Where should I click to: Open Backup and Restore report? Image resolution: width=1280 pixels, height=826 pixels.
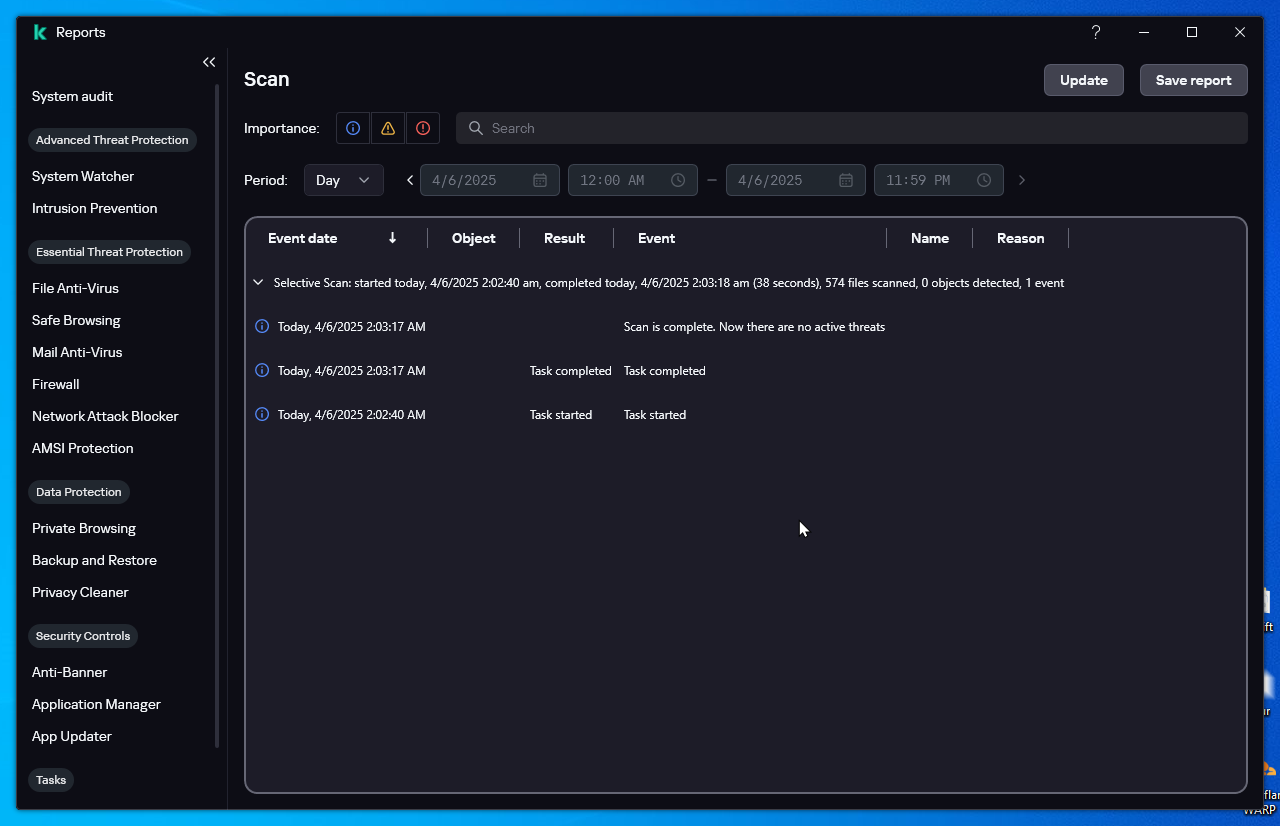94,560
